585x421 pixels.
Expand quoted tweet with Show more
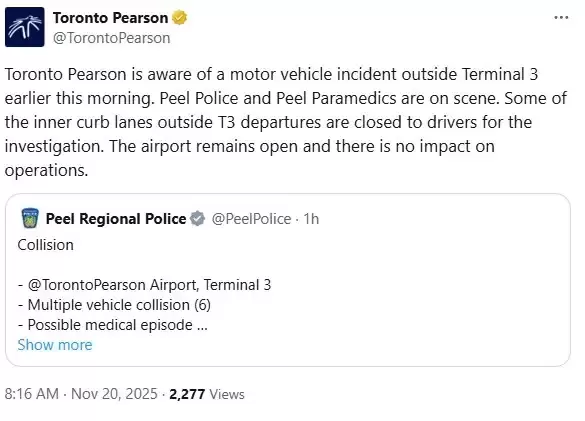(x=55, y=345)
